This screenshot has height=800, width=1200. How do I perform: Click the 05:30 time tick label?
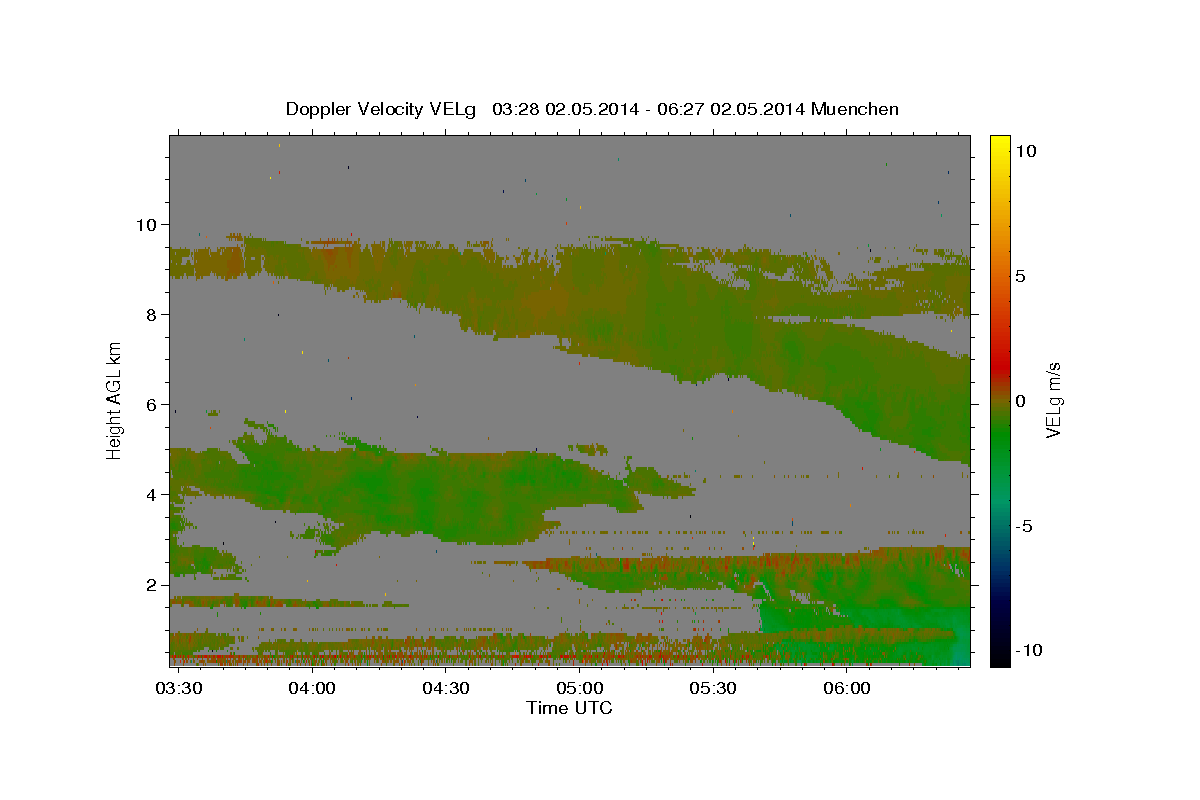click(x=713, y=689)
